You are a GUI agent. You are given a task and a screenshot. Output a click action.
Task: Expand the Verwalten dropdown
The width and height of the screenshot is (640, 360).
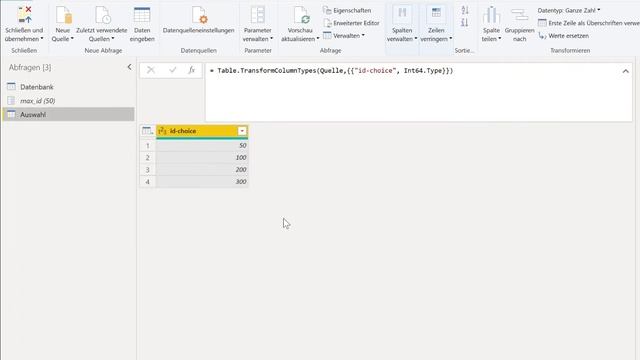click(344, 36)
